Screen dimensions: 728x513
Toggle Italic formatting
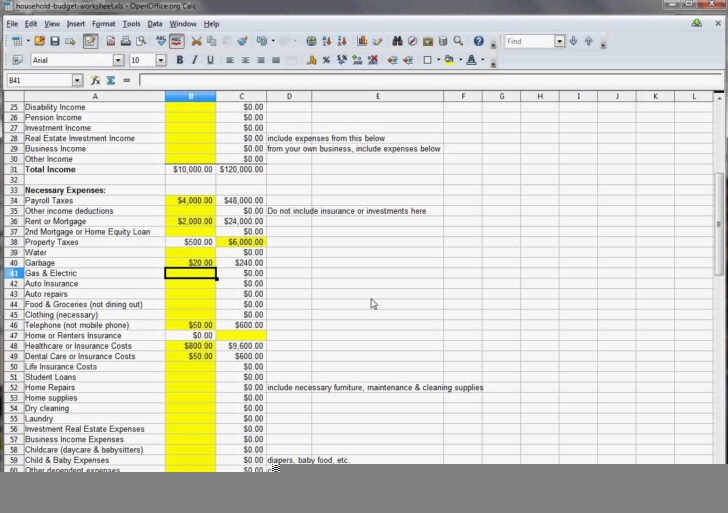(195, 60)
